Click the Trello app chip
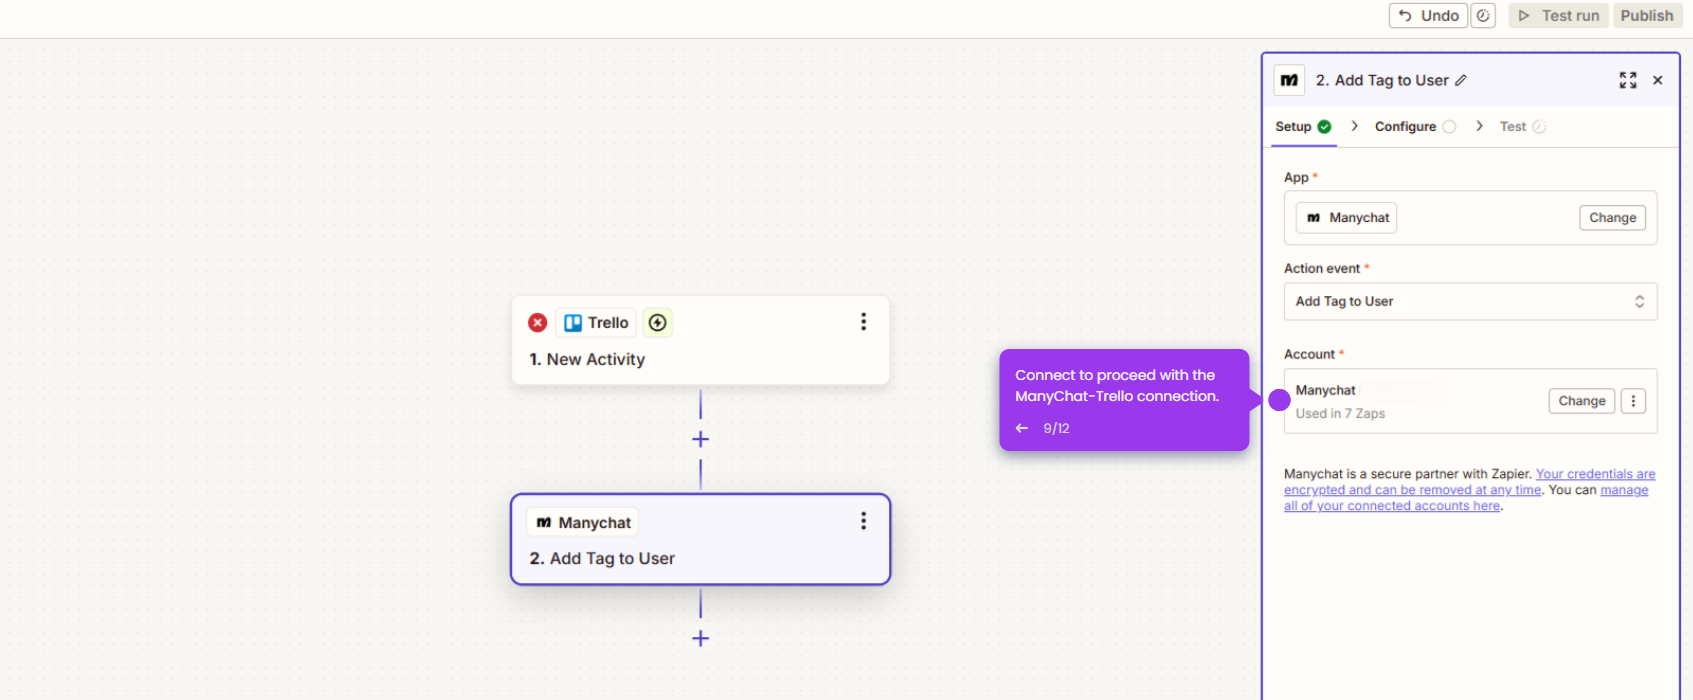This screenshot has width=1693, height=700. coord(596,323)
